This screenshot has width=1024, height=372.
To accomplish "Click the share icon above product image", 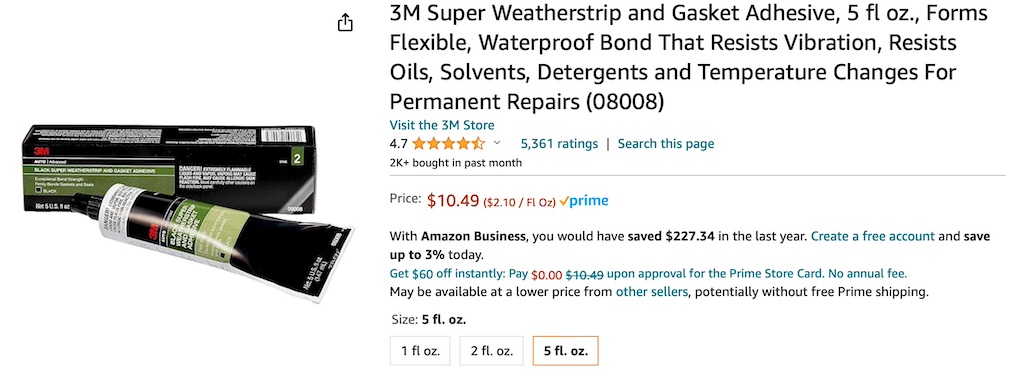I will tap(345, 23).
